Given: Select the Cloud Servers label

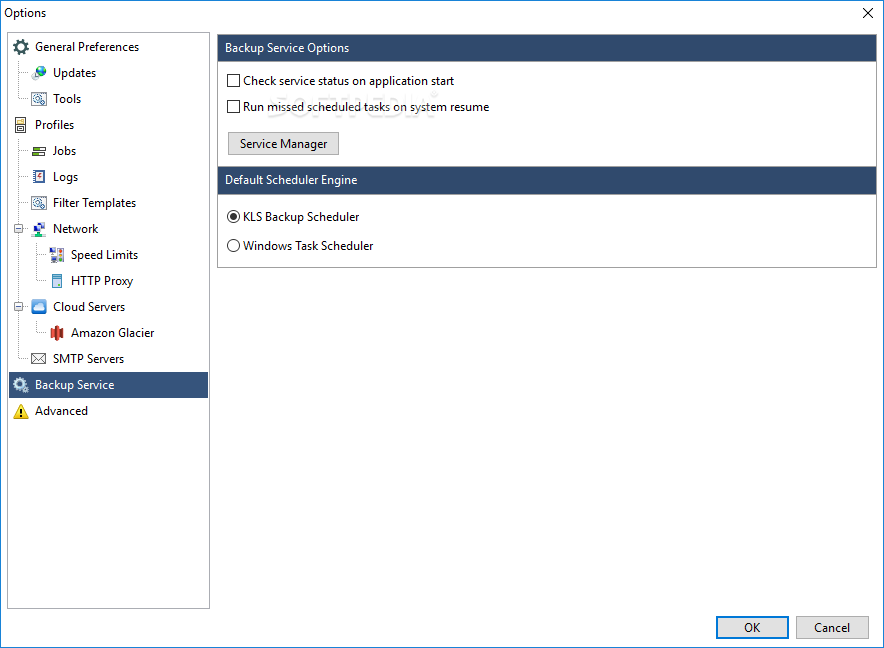Looking at the screenshot, I should coord(89,307).
